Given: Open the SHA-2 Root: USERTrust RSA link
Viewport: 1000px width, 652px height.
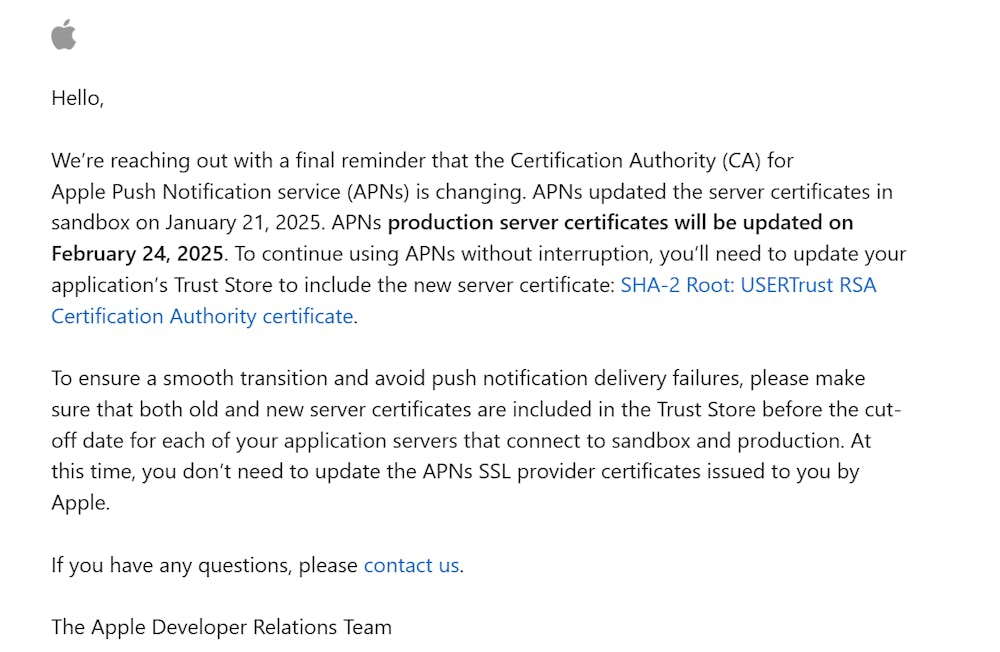Looking at the screenshot, I should point(748,285).
